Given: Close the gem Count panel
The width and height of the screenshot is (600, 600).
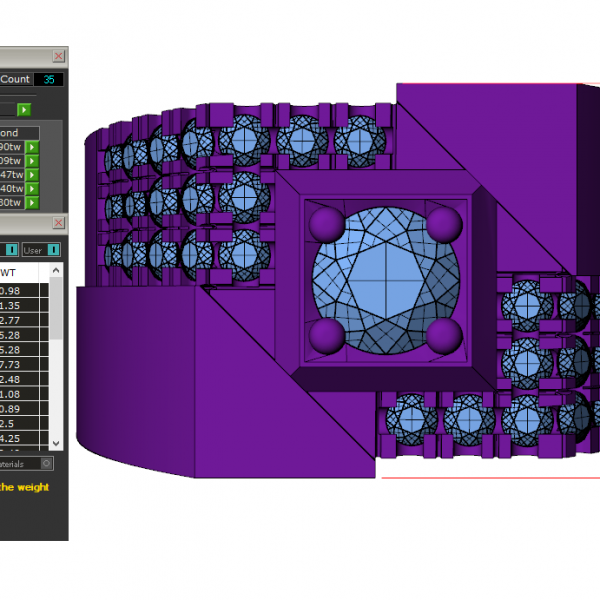Looking at the screenshot, I should click(58, 57).
